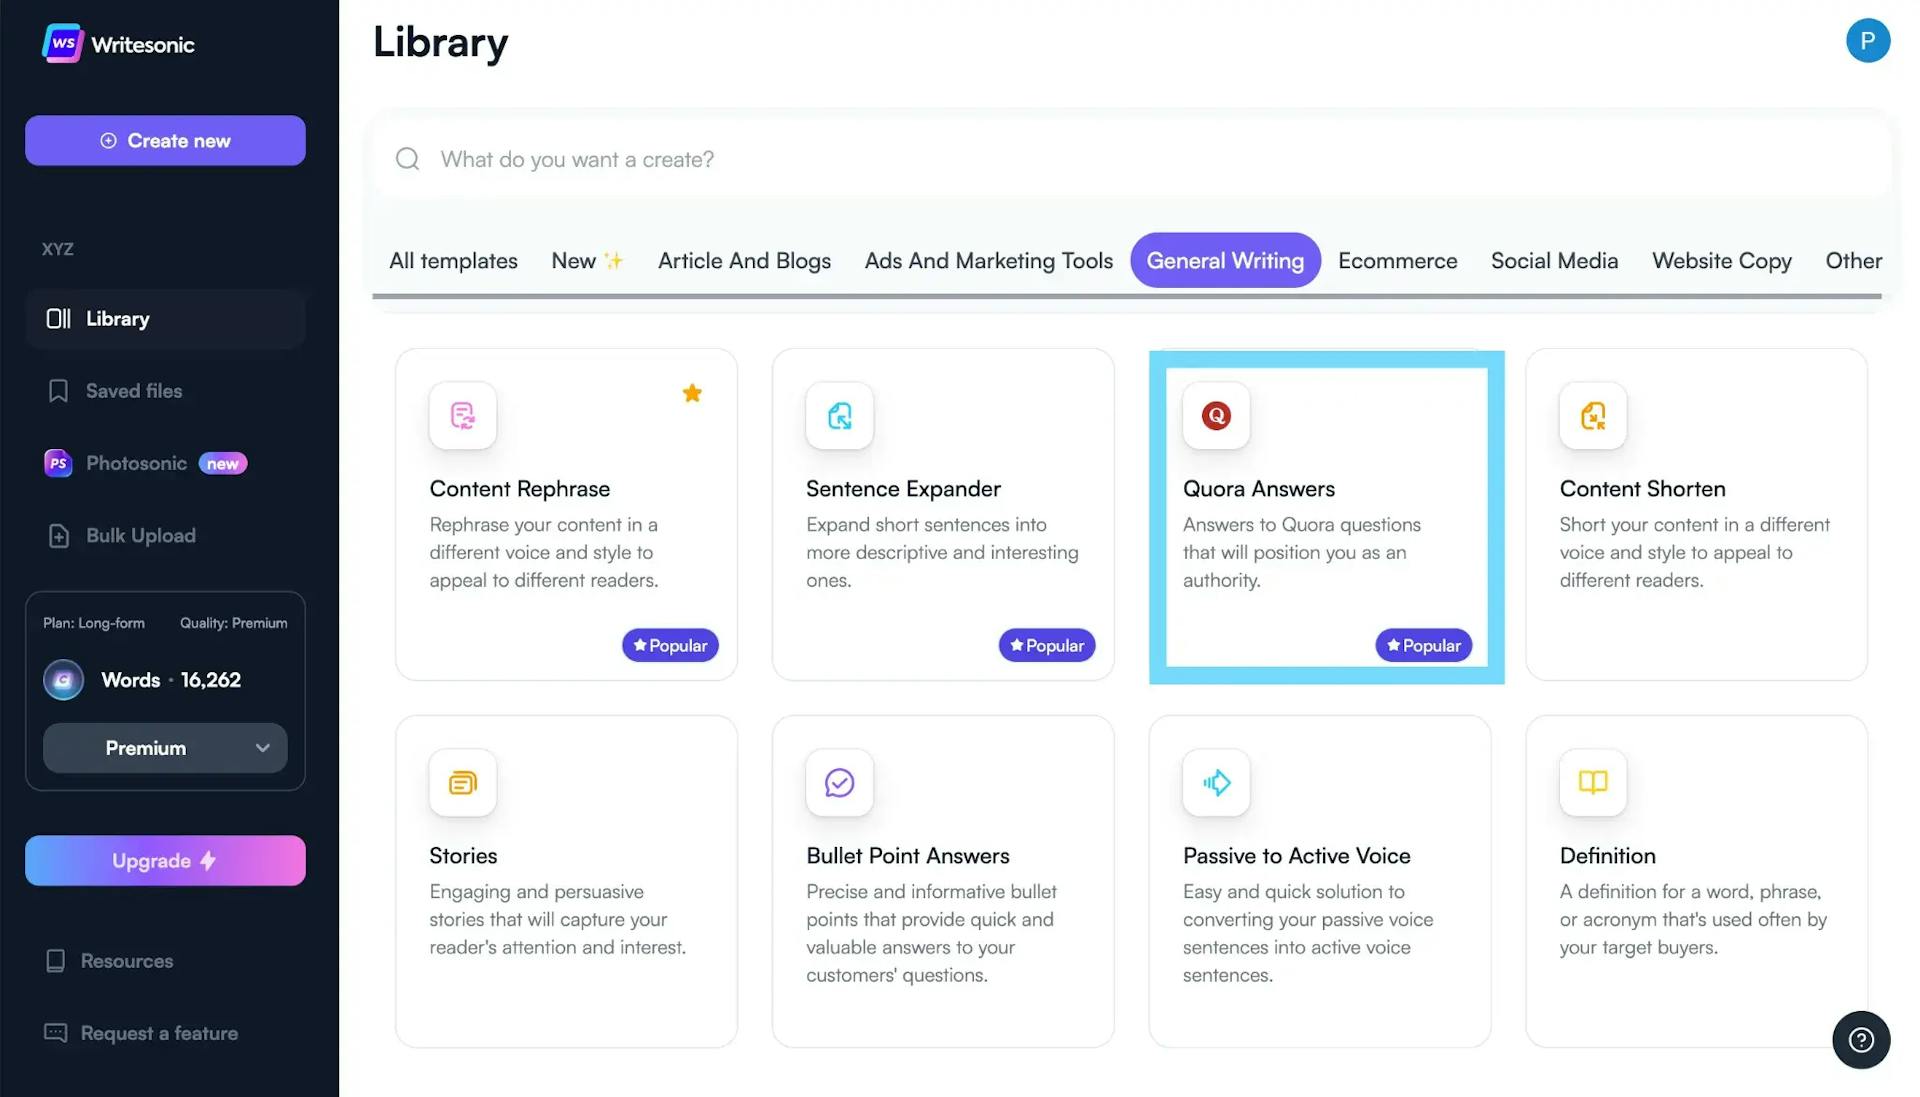Click the Upgrade gradient button
The width and height of the screenshot is (1920, 1097).
[x=164, y=860]
